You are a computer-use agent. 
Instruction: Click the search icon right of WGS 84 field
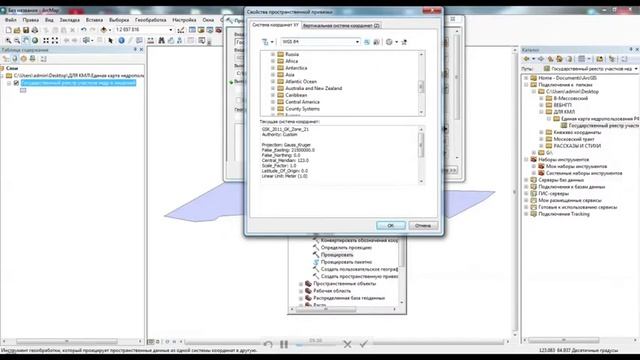pos(367,42)
